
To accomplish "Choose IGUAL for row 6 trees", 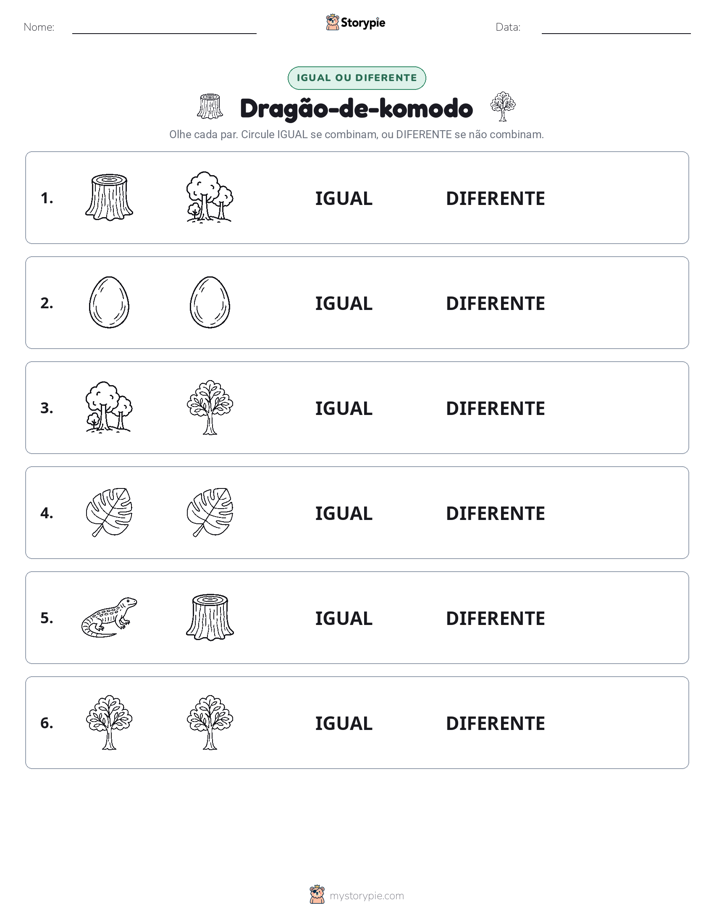I will [x=343, y=723].
